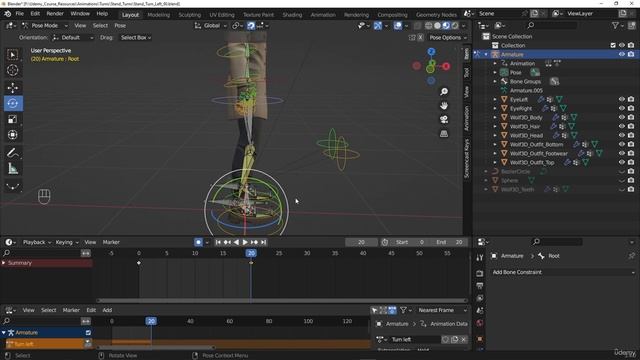This screenshot has height=360, width=640.
Task: Choose the Measure tool
Action: [x=13, y=169]
